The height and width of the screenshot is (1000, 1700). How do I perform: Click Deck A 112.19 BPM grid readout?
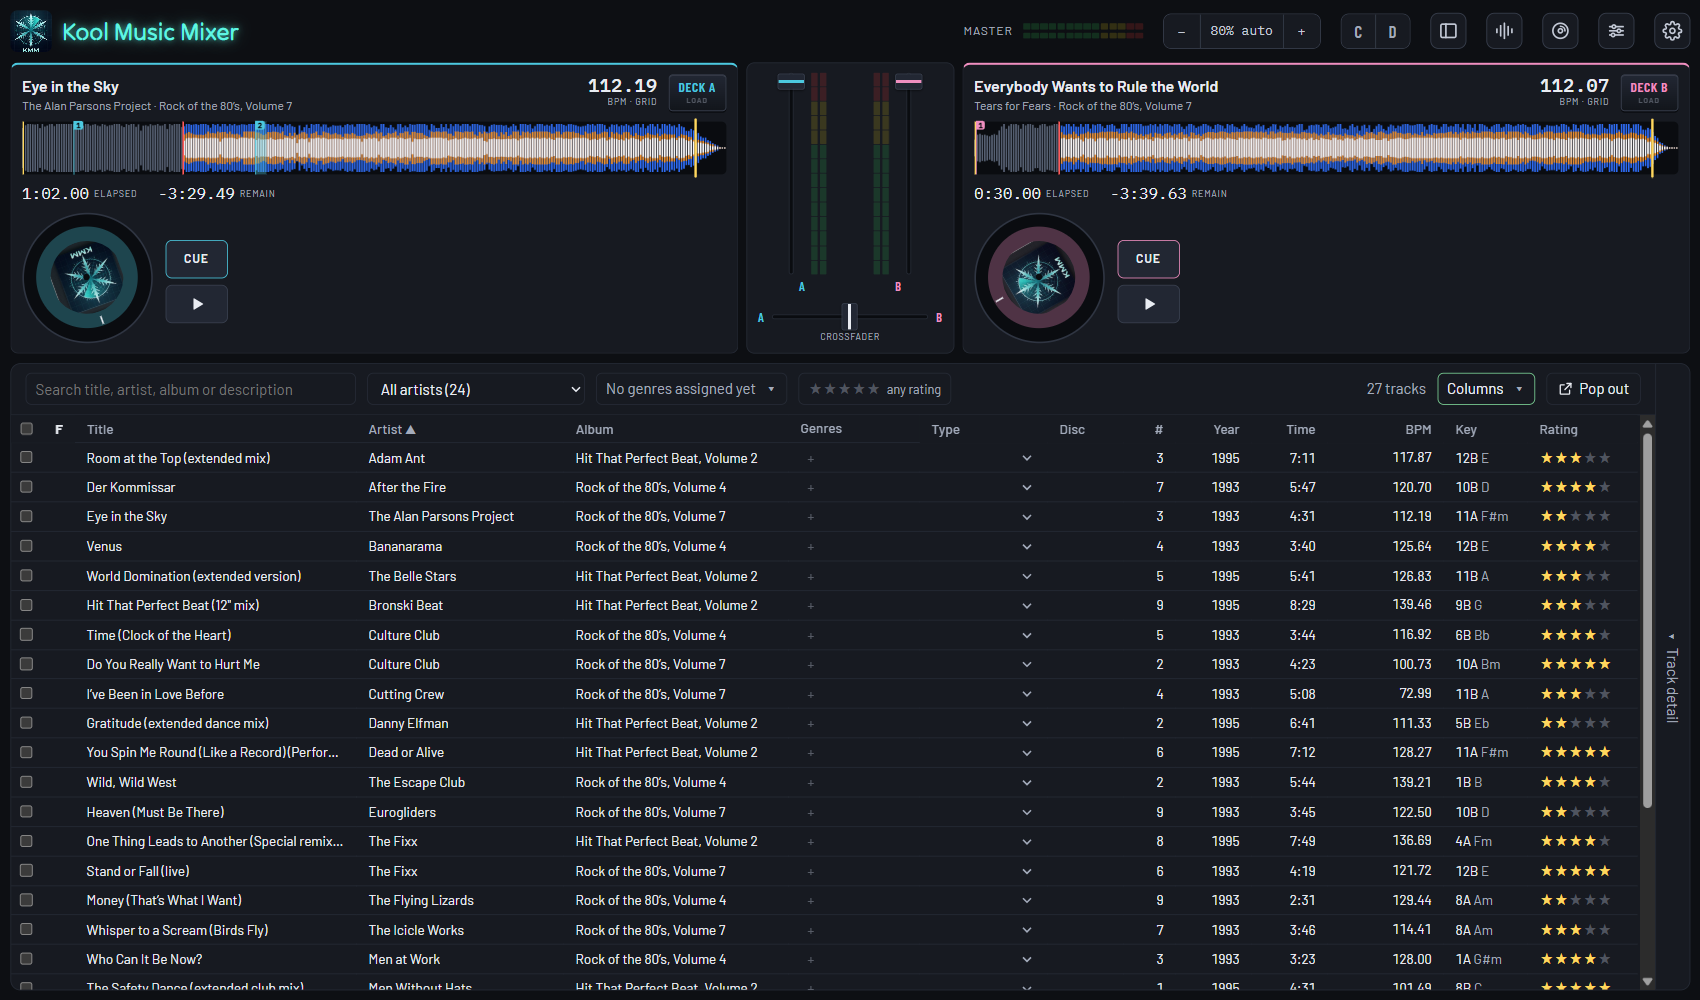point(622,91)
